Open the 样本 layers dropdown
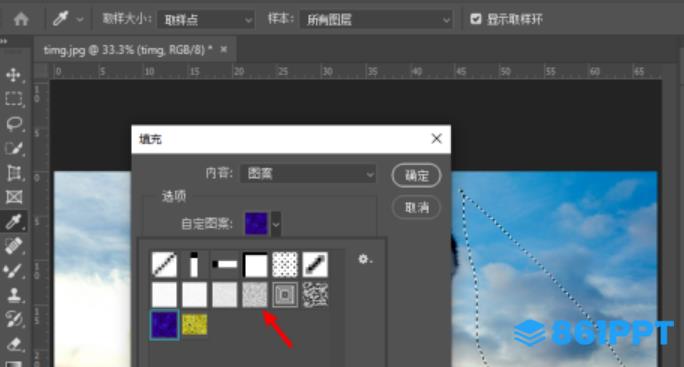The height and width of the screenshot is (367, 684). point(376,20)
